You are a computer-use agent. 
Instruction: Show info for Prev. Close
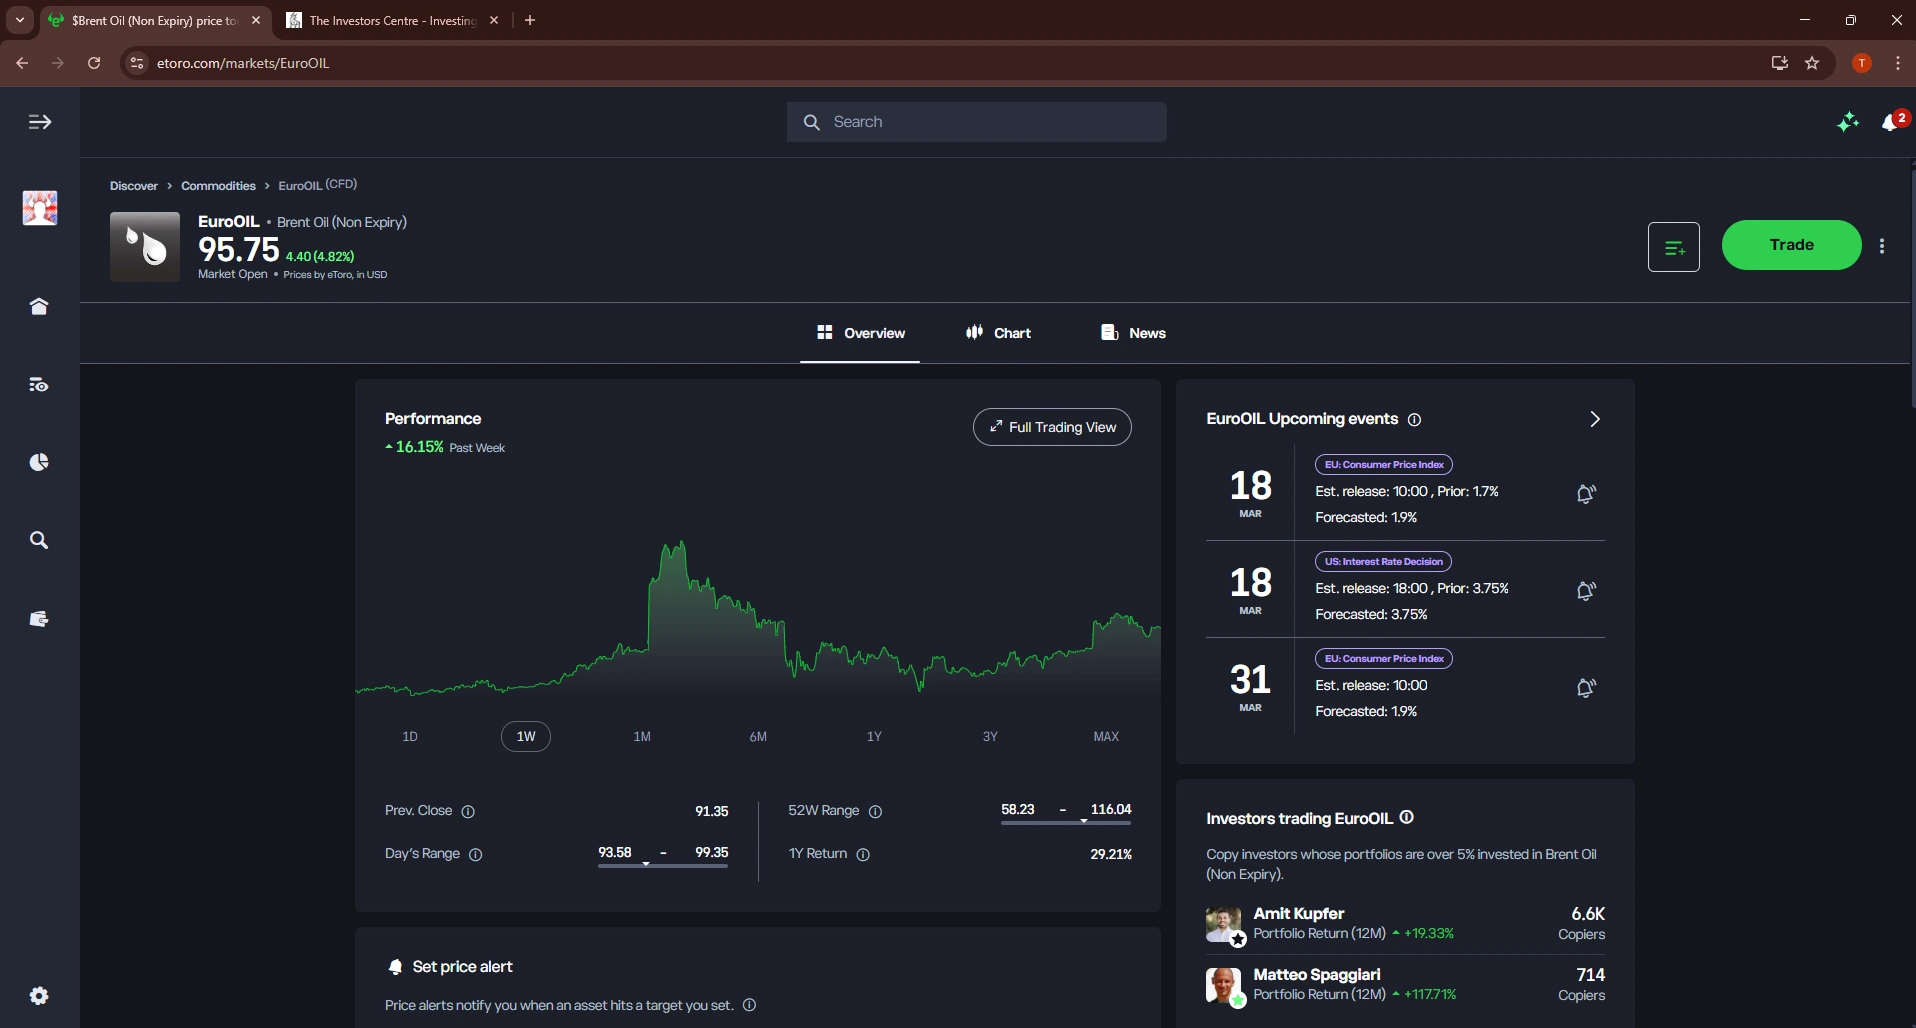tap(468, 812)
